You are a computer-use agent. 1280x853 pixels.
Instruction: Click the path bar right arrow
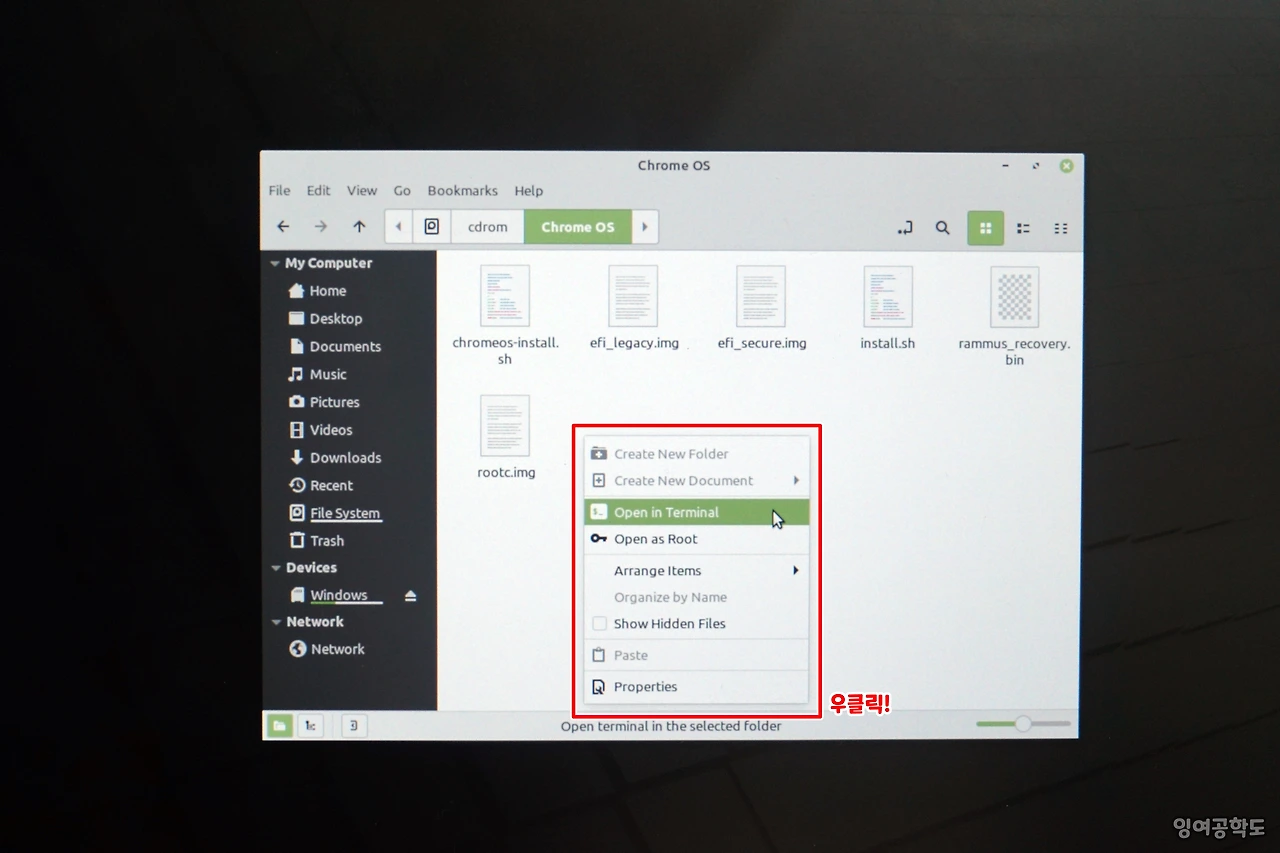[x=645, y=227]
